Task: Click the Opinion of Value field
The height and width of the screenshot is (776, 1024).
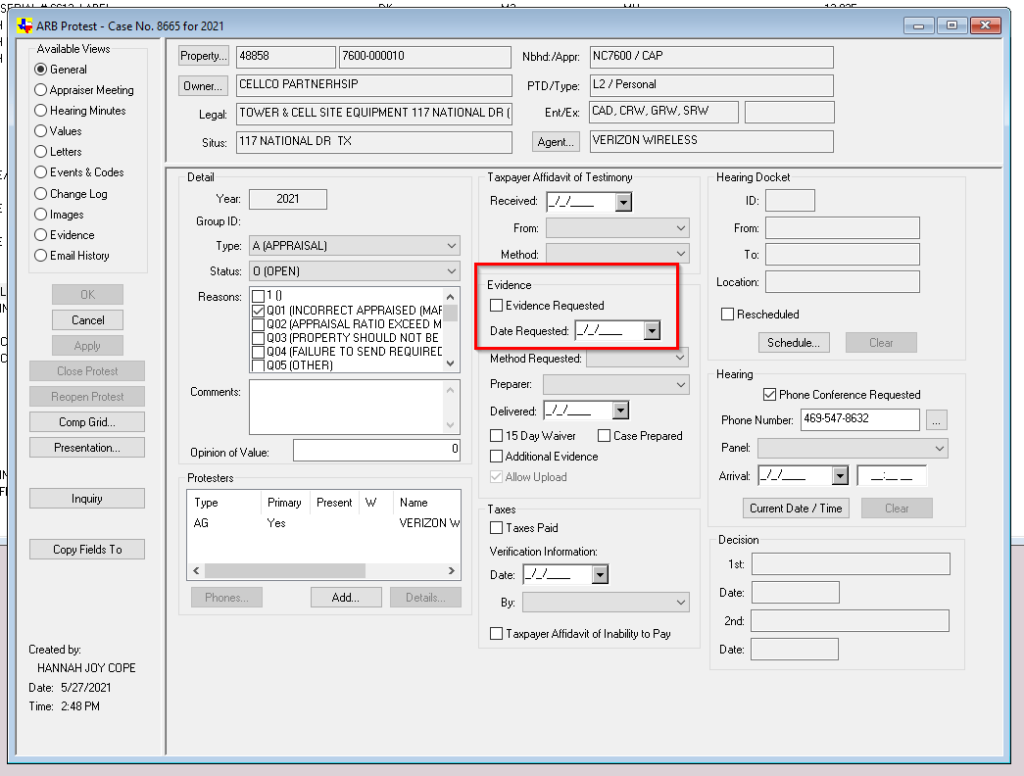Action: click(x=376, y=452)
